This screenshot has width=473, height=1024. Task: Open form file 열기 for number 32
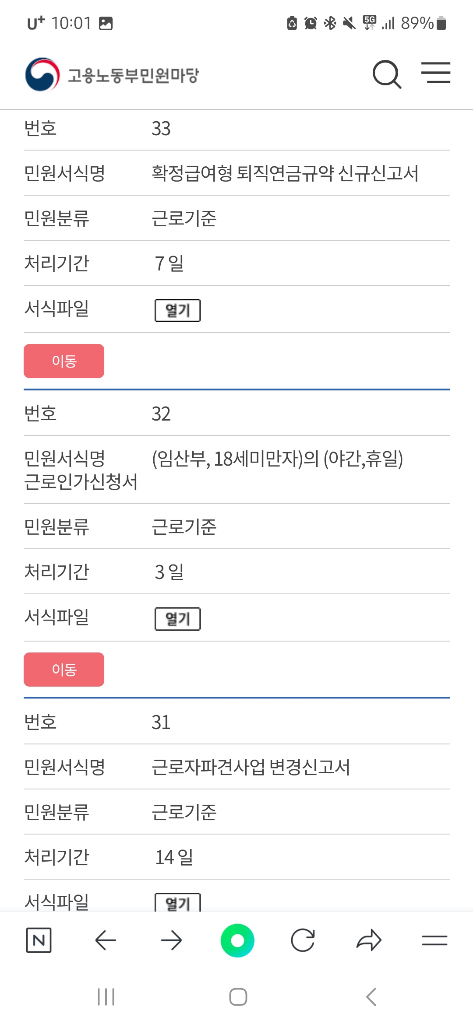(178, 619)
